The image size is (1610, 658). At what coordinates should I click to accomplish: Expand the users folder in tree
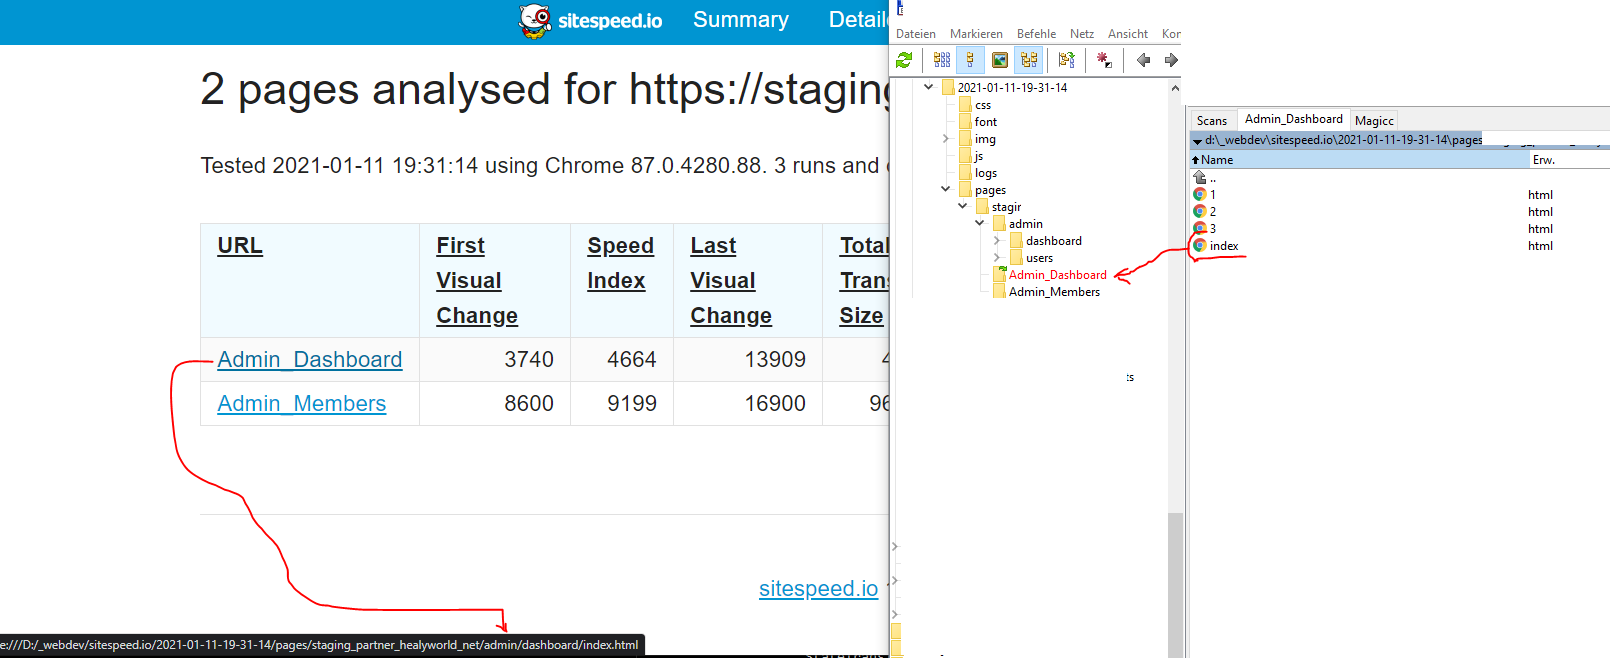tap(997, 258)
